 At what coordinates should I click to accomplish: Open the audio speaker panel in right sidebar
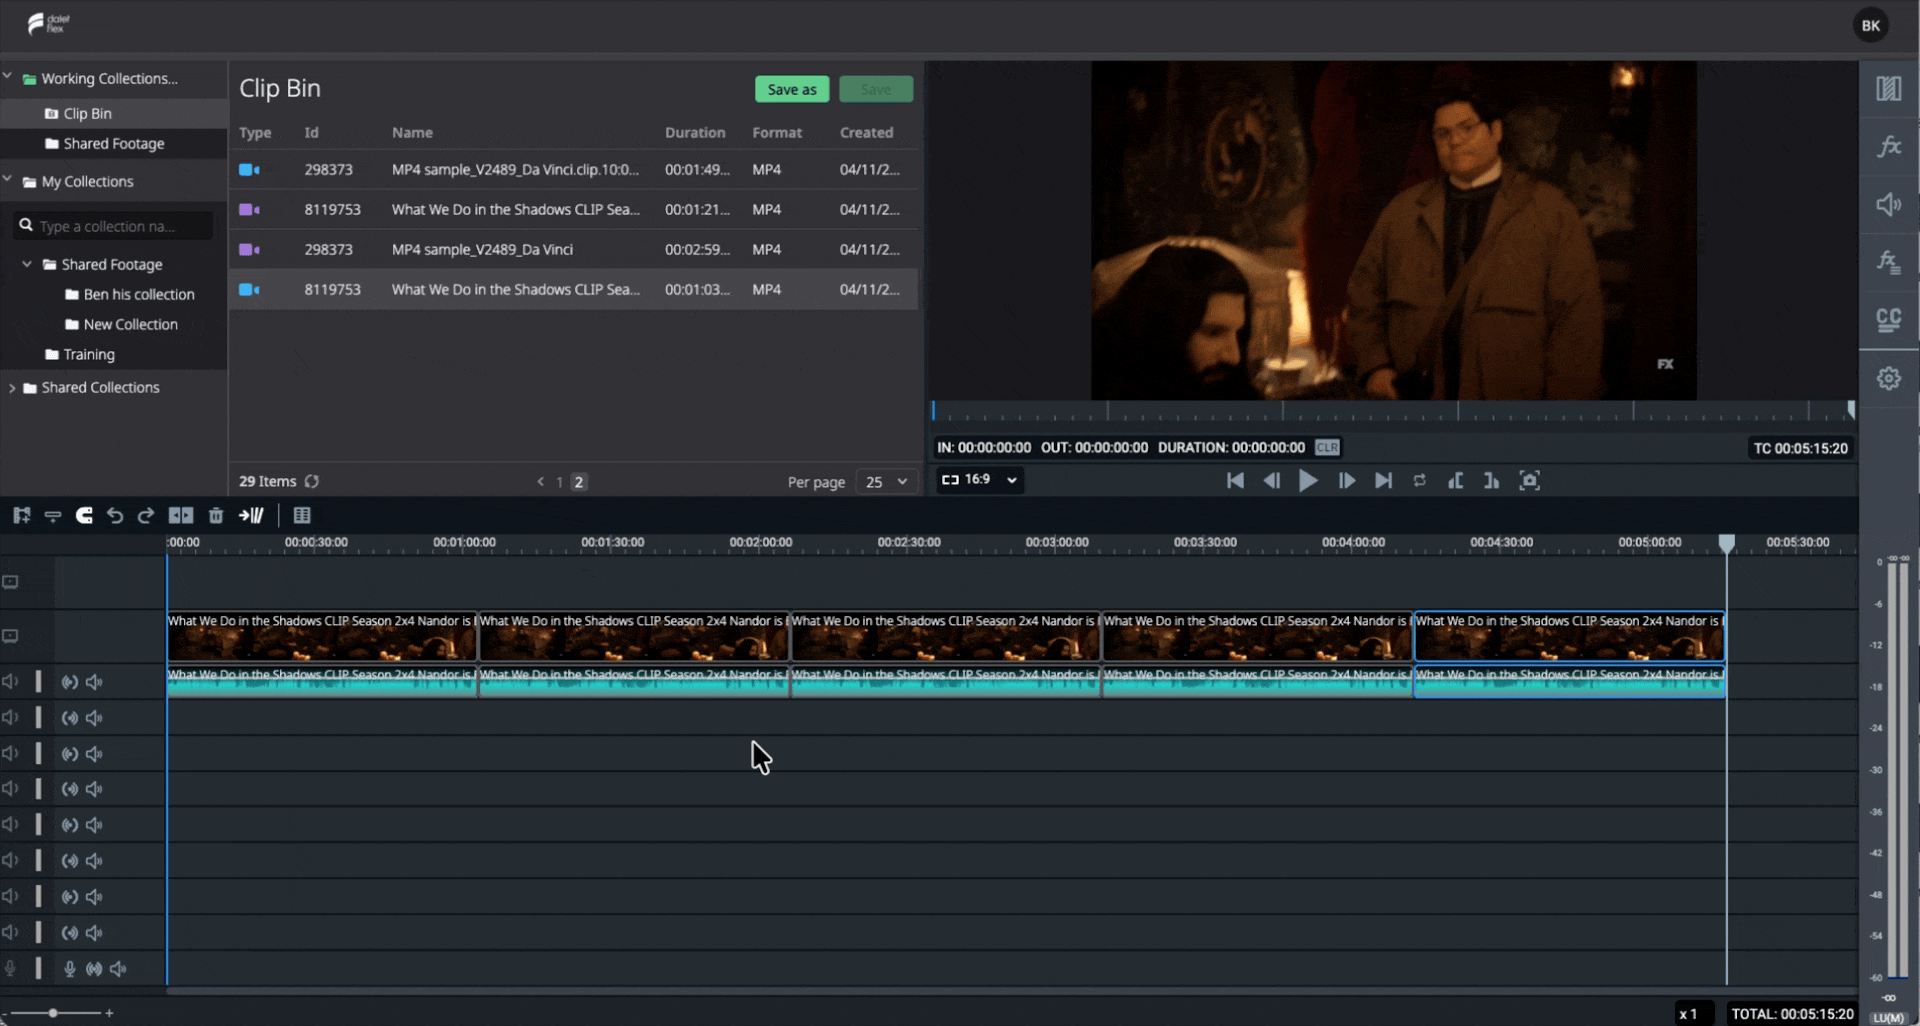tap(1889, 205)
